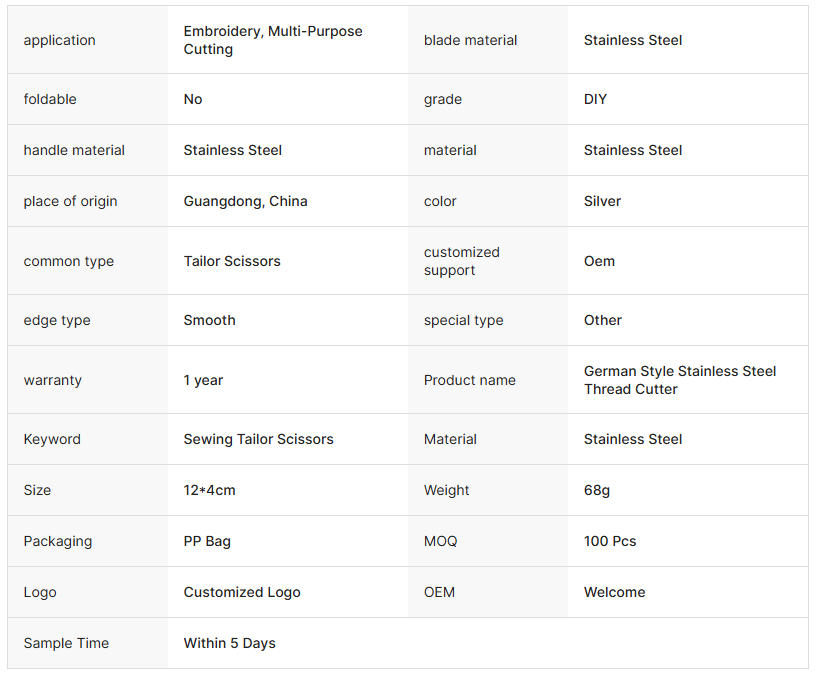
Task: Click 'Guangdong, China' origin value
Action: (x=245, y=202)
